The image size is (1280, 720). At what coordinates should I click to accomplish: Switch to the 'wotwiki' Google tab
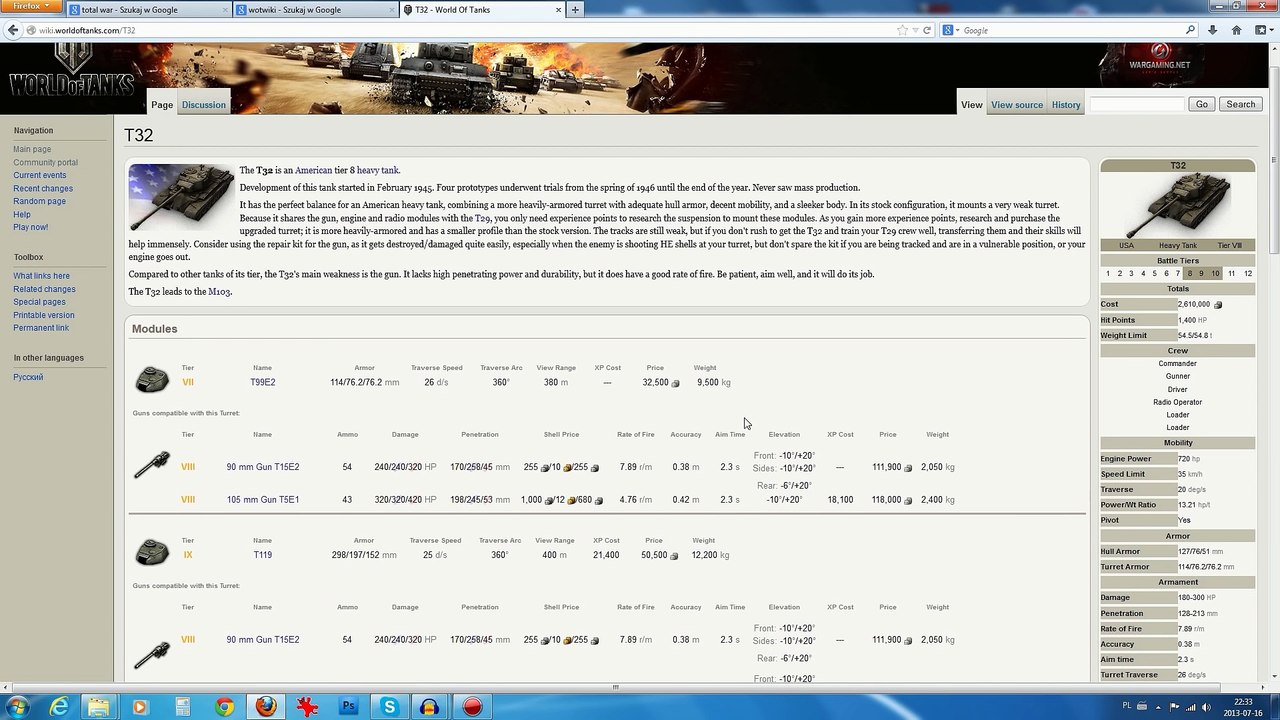coord(314,10)
